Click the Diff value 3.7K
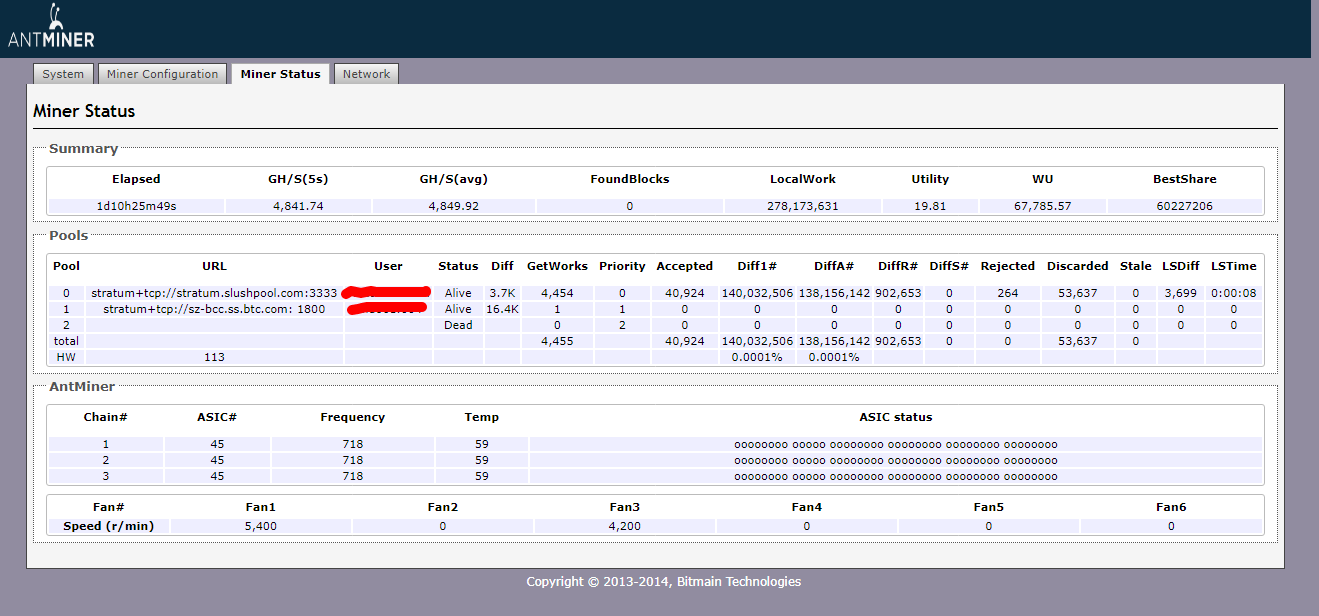1319x616 pixels. pos(502,293)
